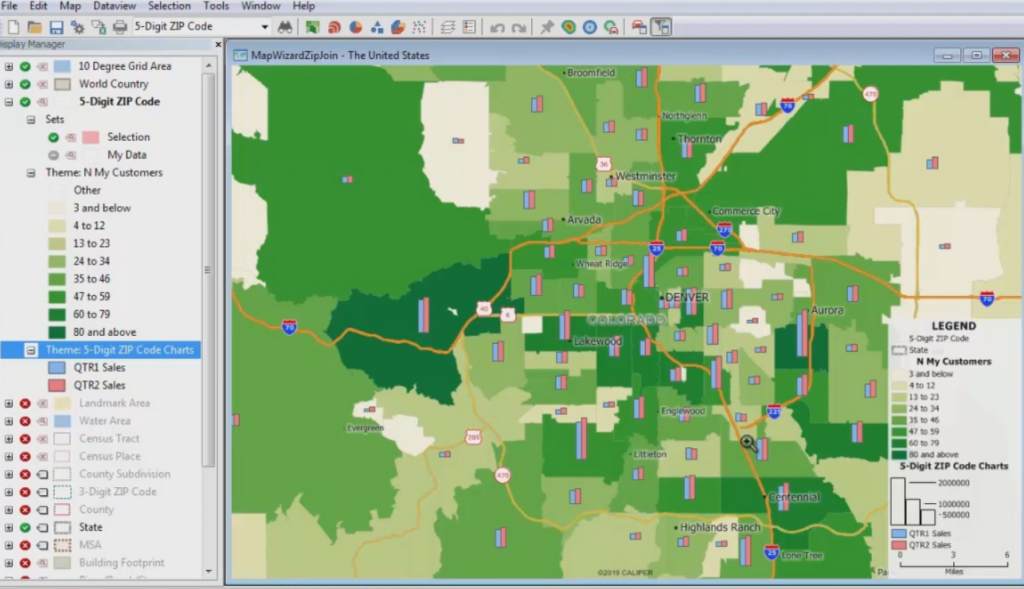
Task: Click the New file icon
Action: tap(14, 27)
